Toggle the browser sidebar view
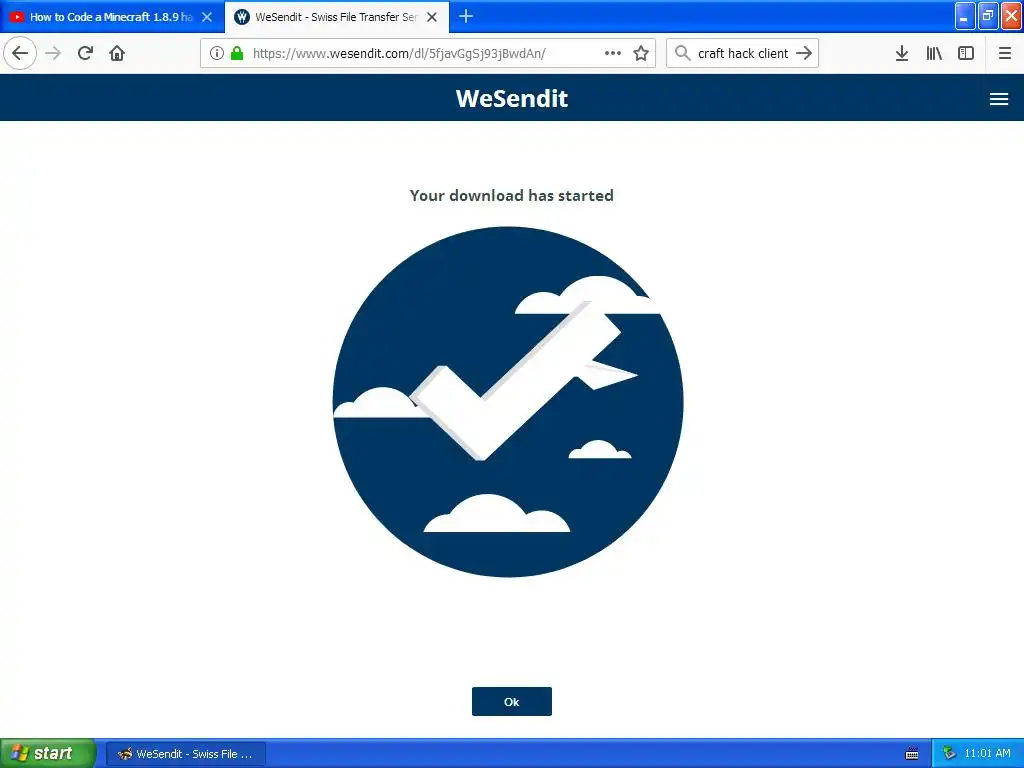 click(966, 53)
